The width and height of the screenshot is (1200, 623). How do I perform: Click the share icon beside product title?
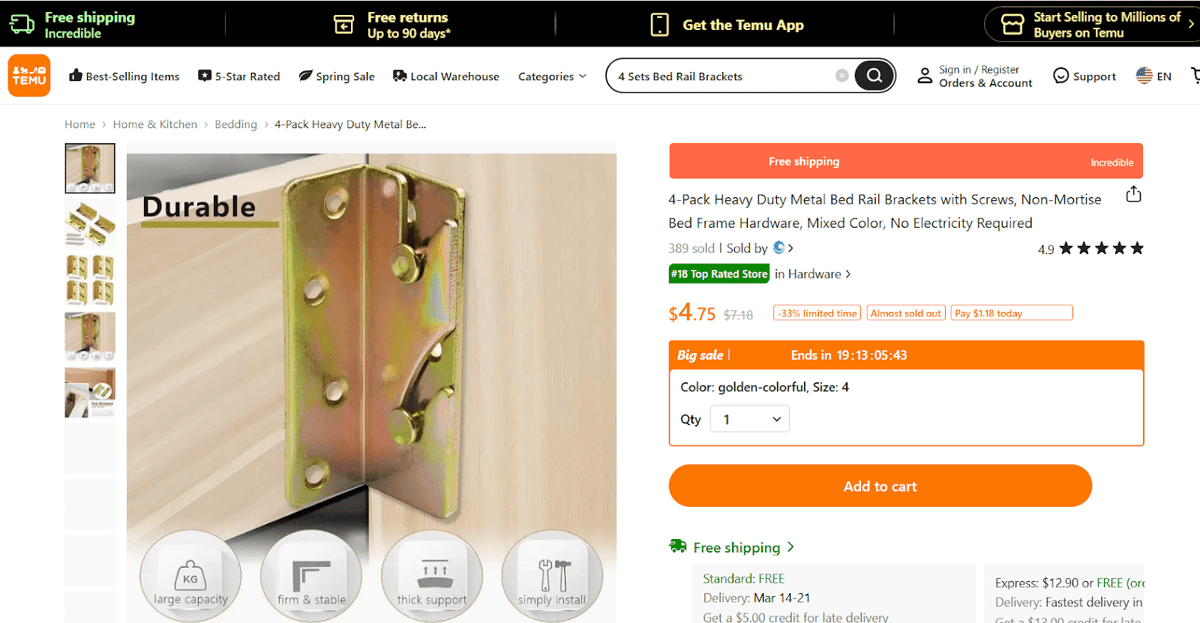coord(1133,194)
